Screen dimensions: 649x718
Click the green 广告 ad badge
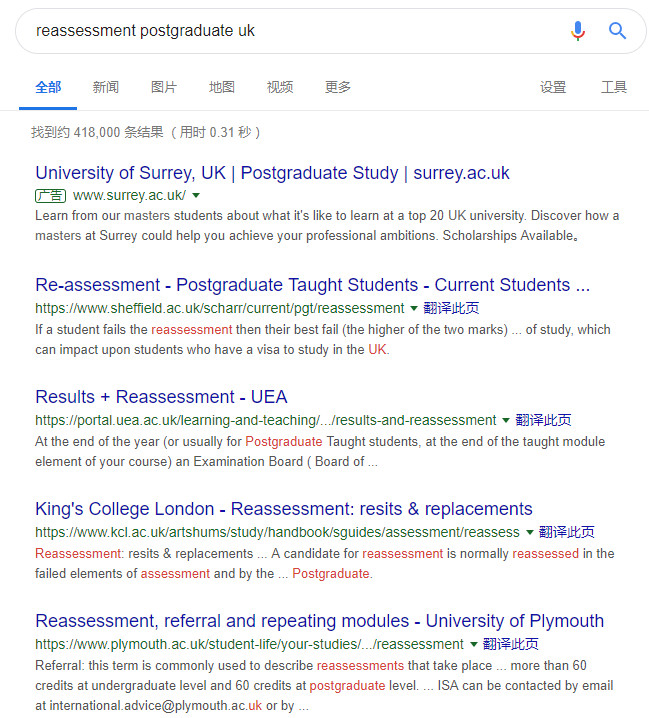(x=50, y=196)
